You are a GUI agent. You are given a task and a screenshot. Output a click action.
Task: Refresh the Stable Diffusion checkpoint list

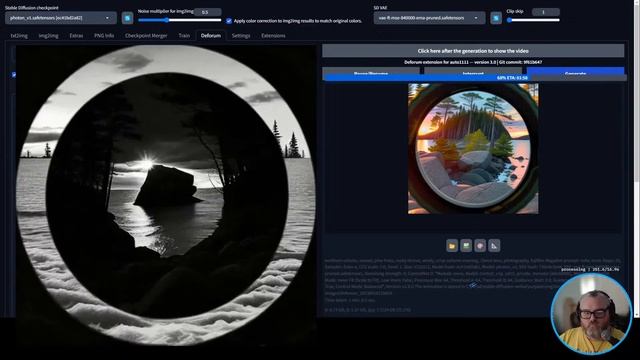(x=127, y=18)
